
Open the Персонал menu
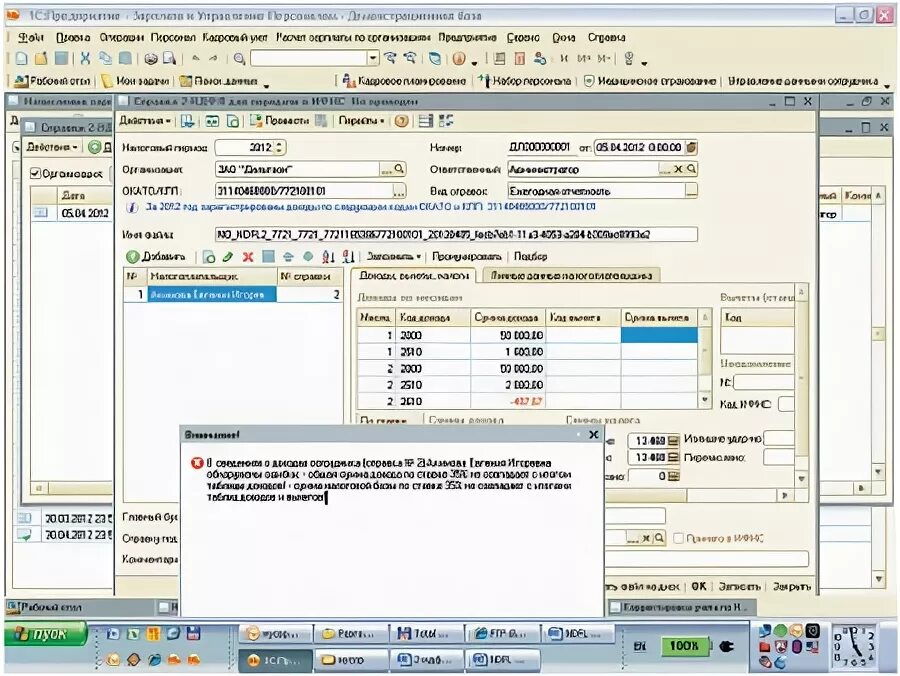point(173,37)
